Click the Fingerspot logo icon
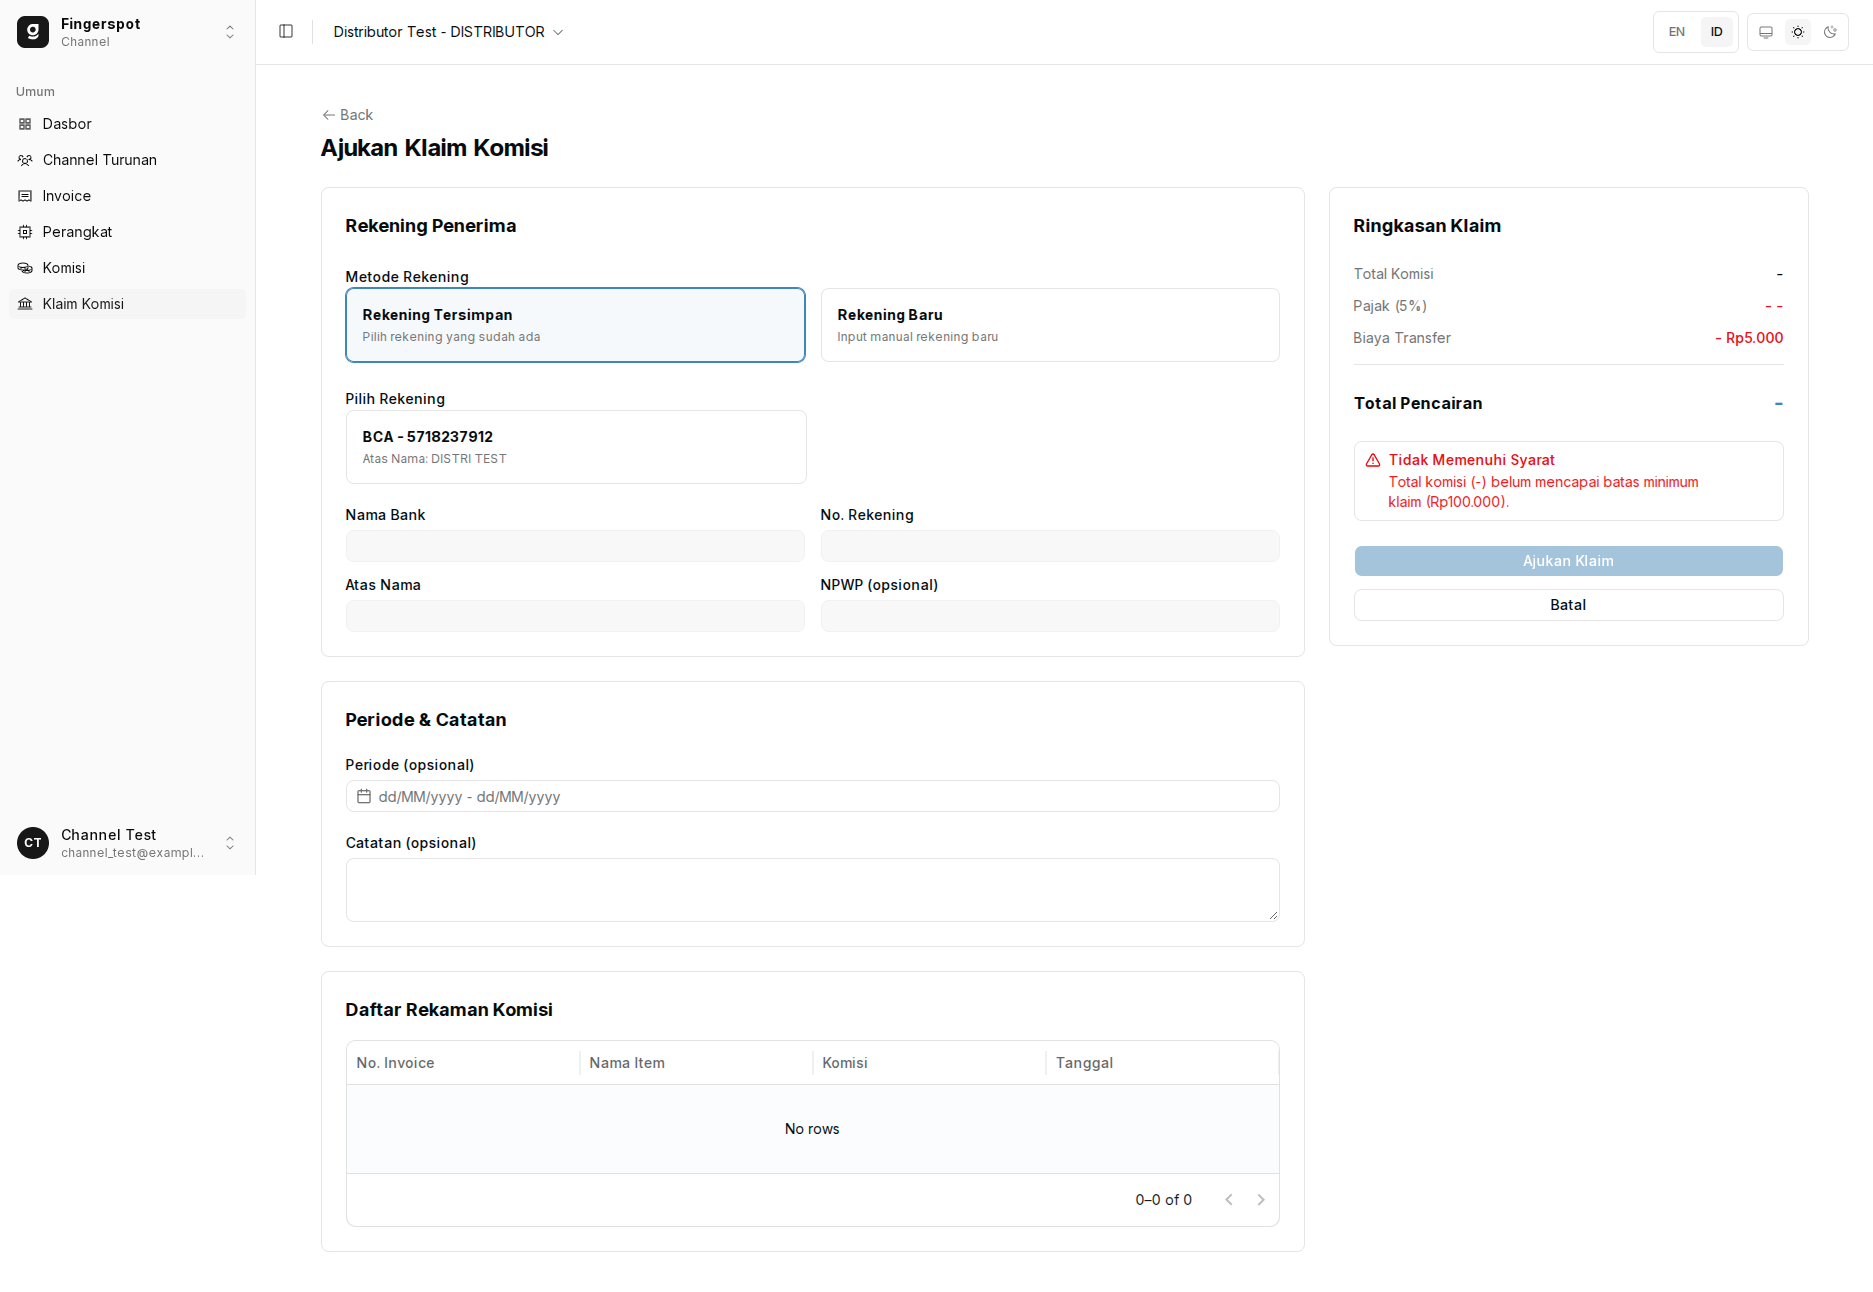This screenshot has width=1873, height=1292. [x=33, y=32]
